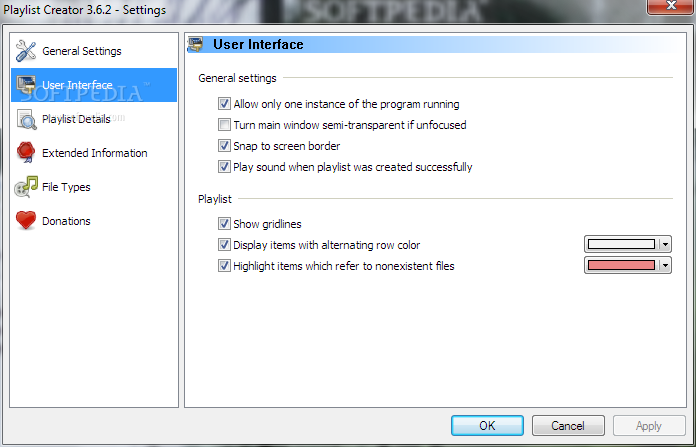The image size is (696, 447).
Task: Click the Playlist Creator 3.6.2 title bar text
Action: point(85,10)
